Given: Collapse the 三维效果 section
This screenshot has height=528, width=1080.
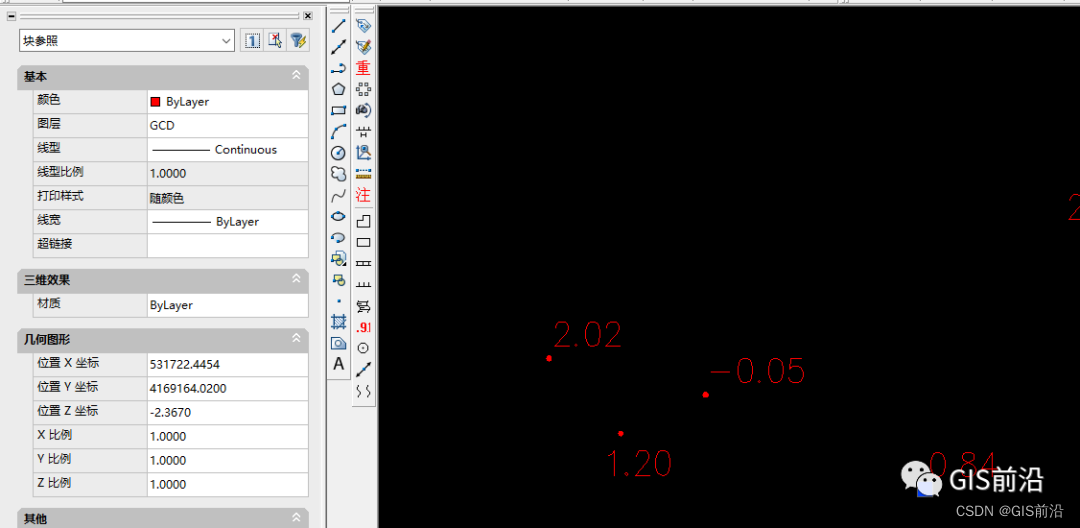Looking at the screenshot, I should pyautogui.click(x=296, y=279).
